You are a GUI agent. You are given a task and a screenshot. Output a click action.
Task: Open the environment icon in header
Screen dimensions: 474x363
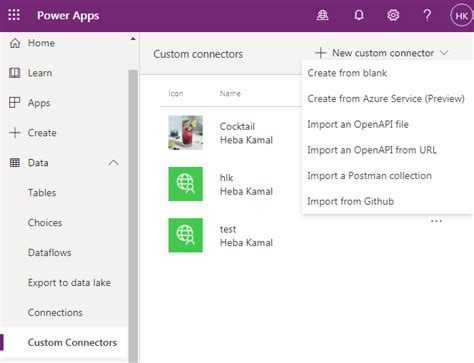click(322, 15)
